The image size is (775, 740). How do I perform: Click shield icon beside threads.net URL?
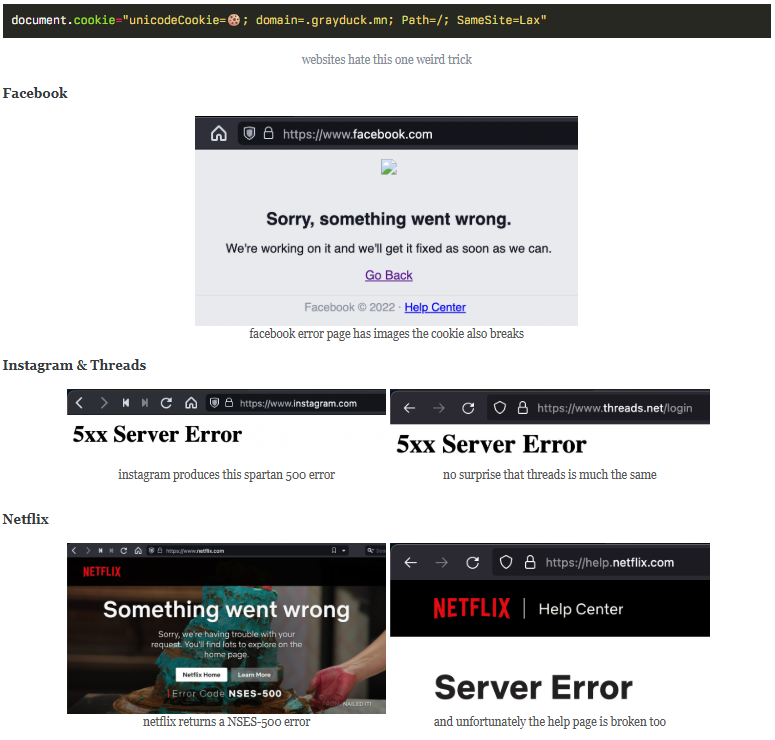coord(500,408)
